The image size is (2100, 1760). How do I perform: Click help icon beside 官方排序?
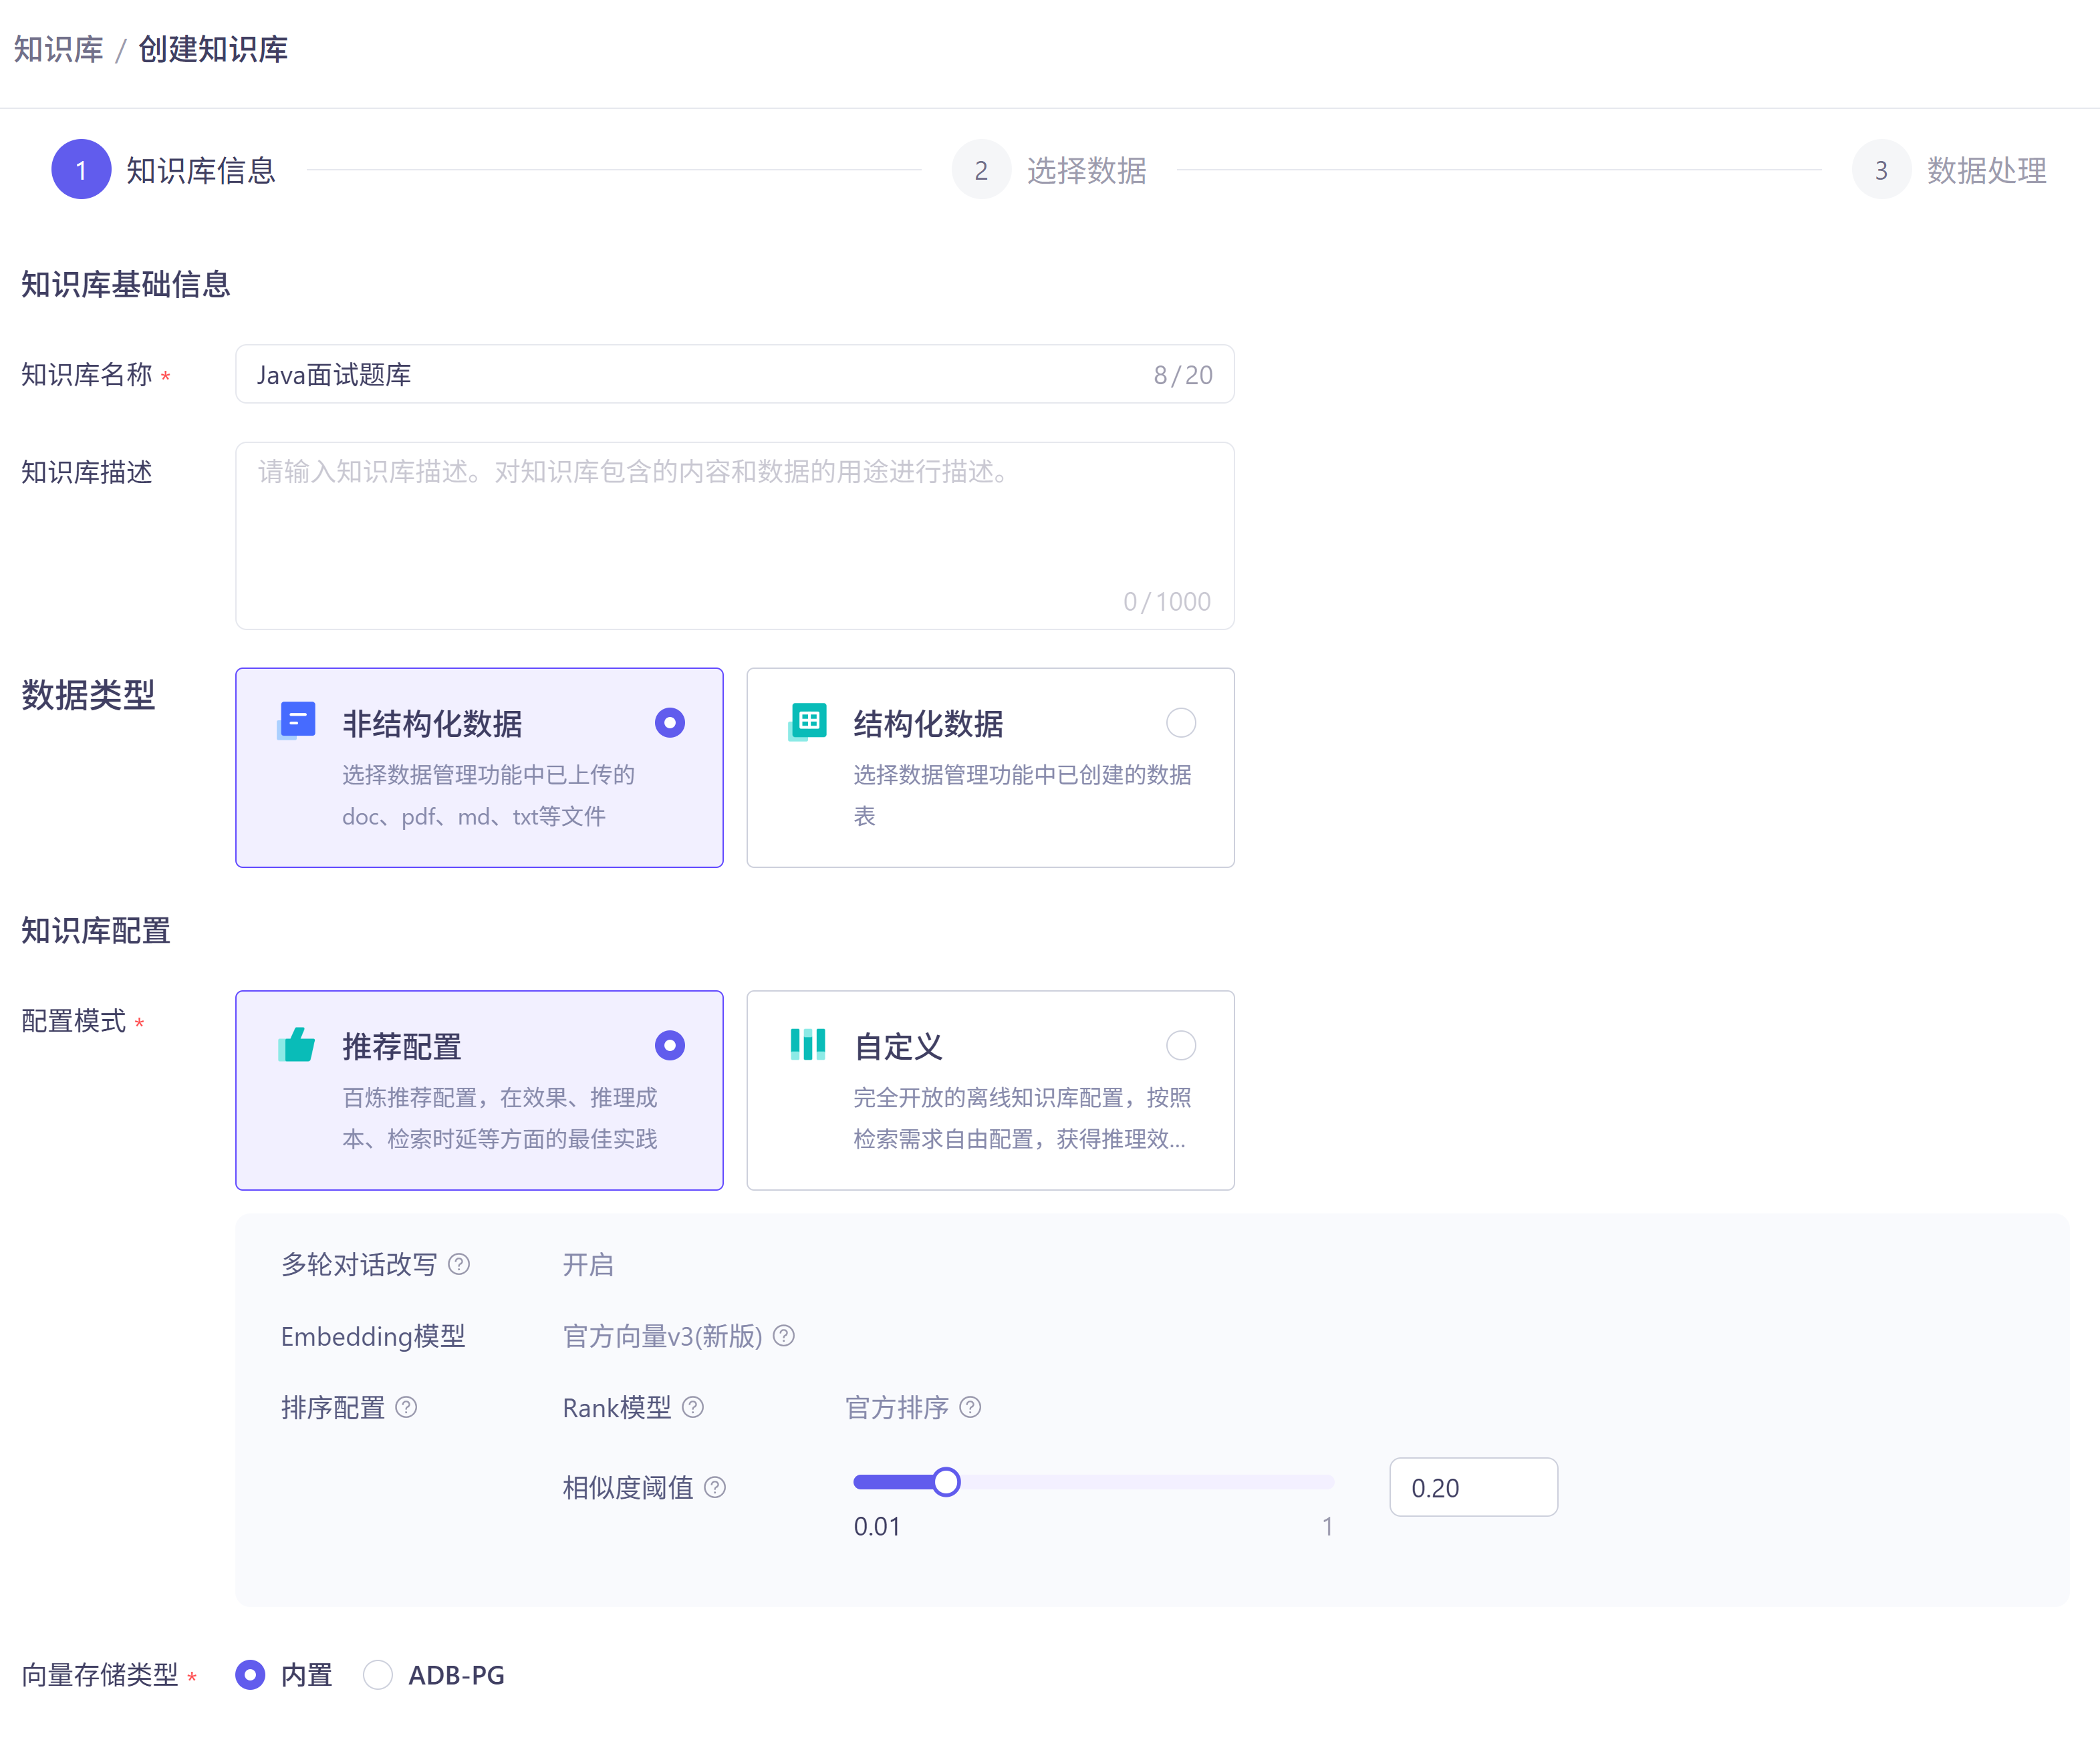pyautogui.click(x=970, y=1408)
